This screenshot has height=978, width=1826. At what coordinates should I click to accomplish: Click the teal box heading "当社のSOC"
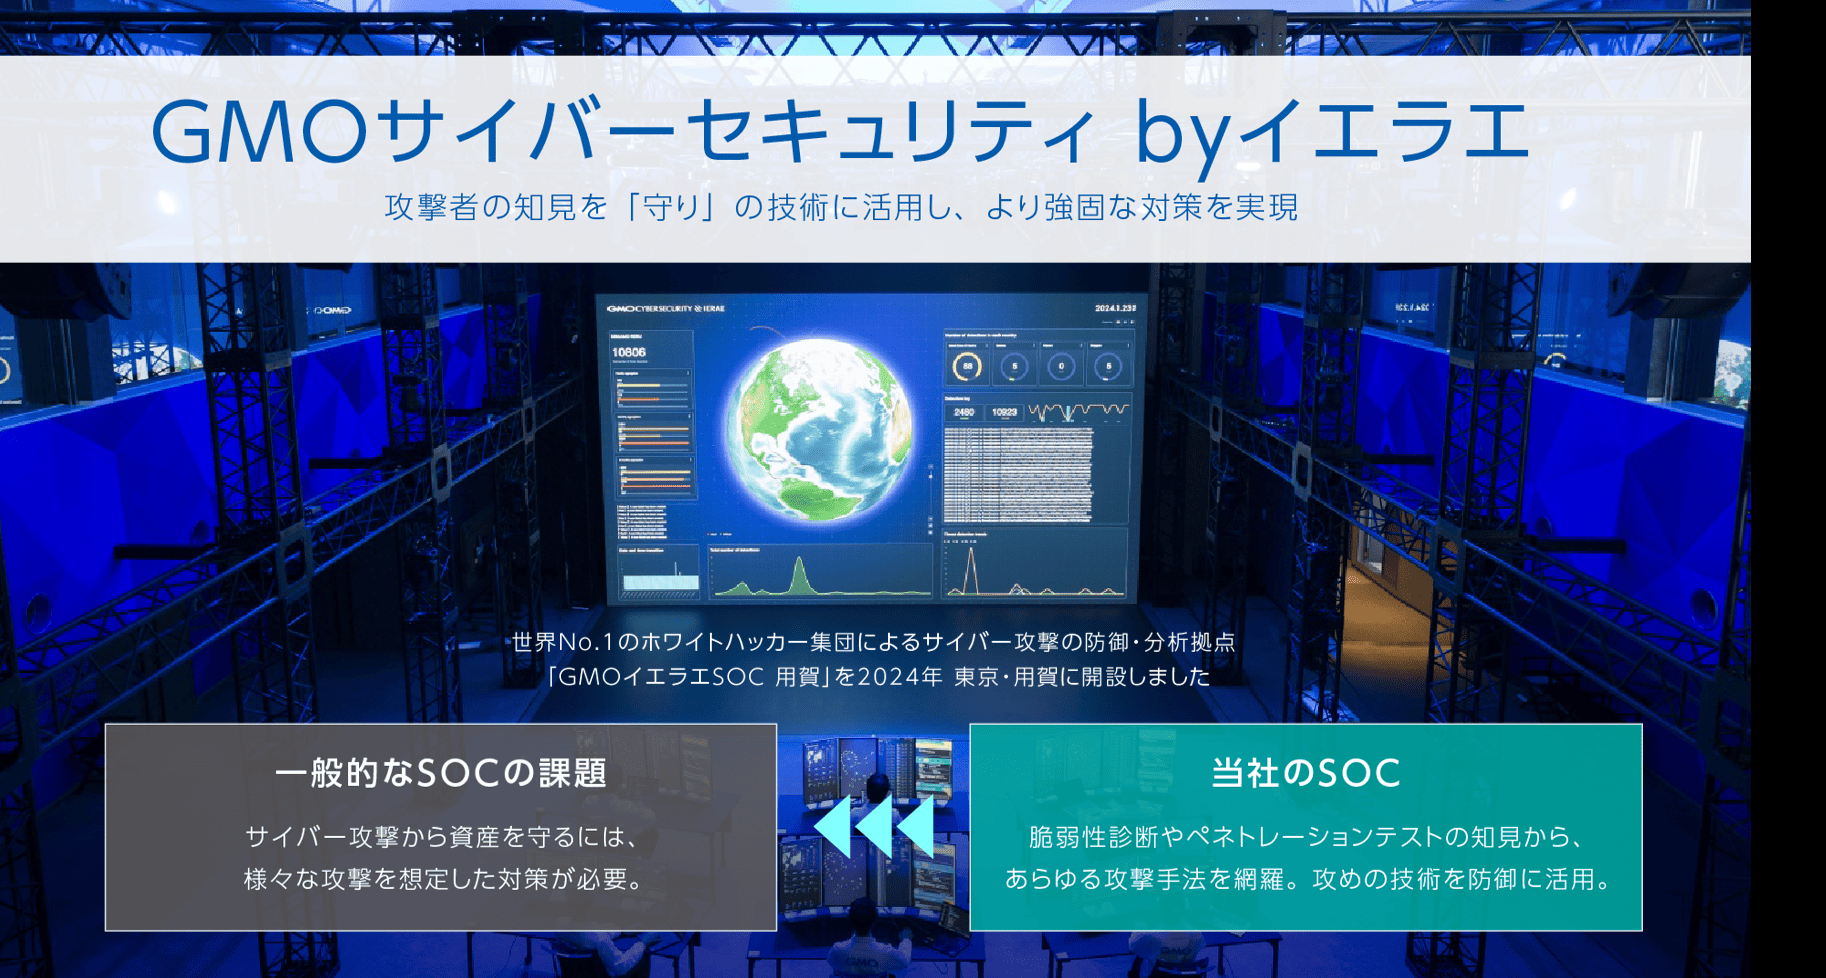[x=1306, y=773]
